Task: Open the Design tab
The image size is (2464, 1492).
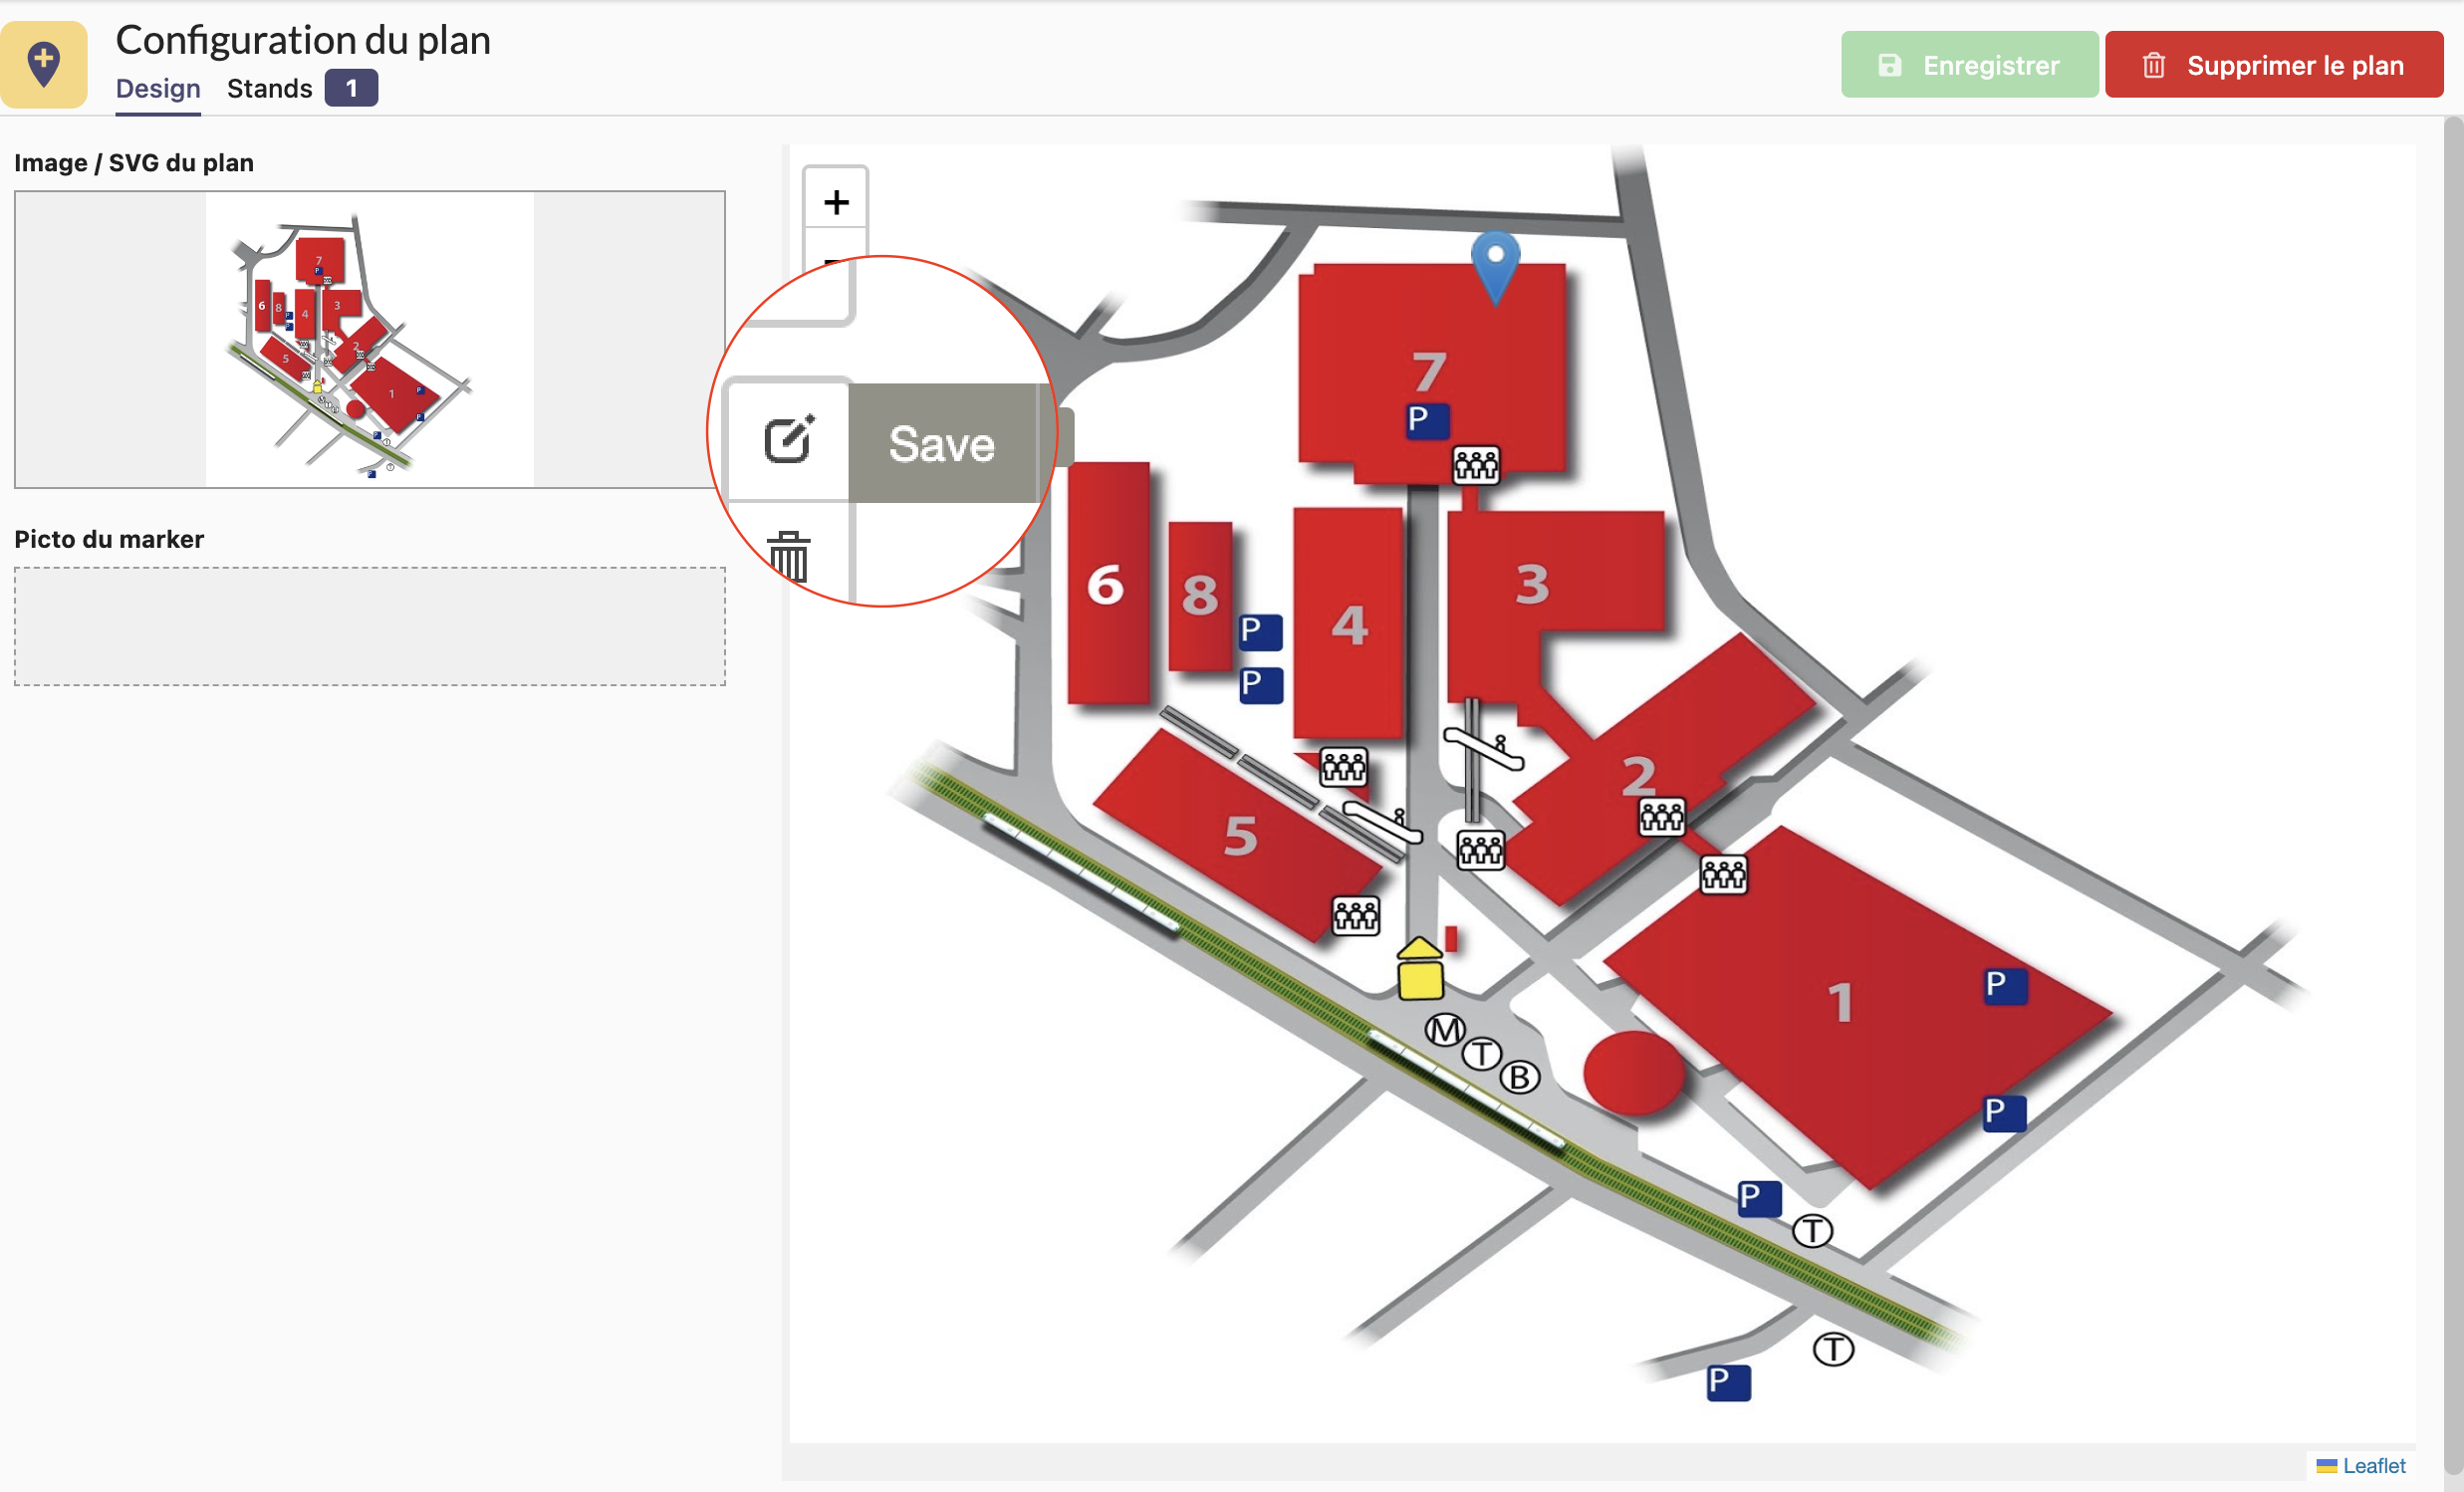Action: tap(158, 89)
